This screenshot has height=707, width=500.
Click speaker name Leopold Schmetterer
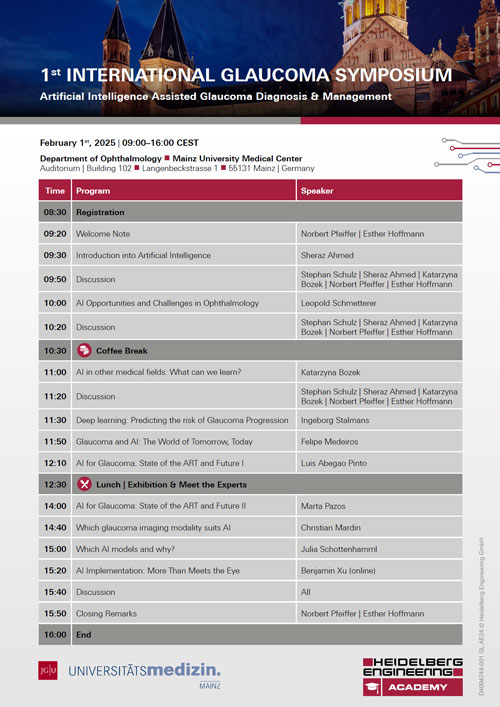(x=339, y=303)
